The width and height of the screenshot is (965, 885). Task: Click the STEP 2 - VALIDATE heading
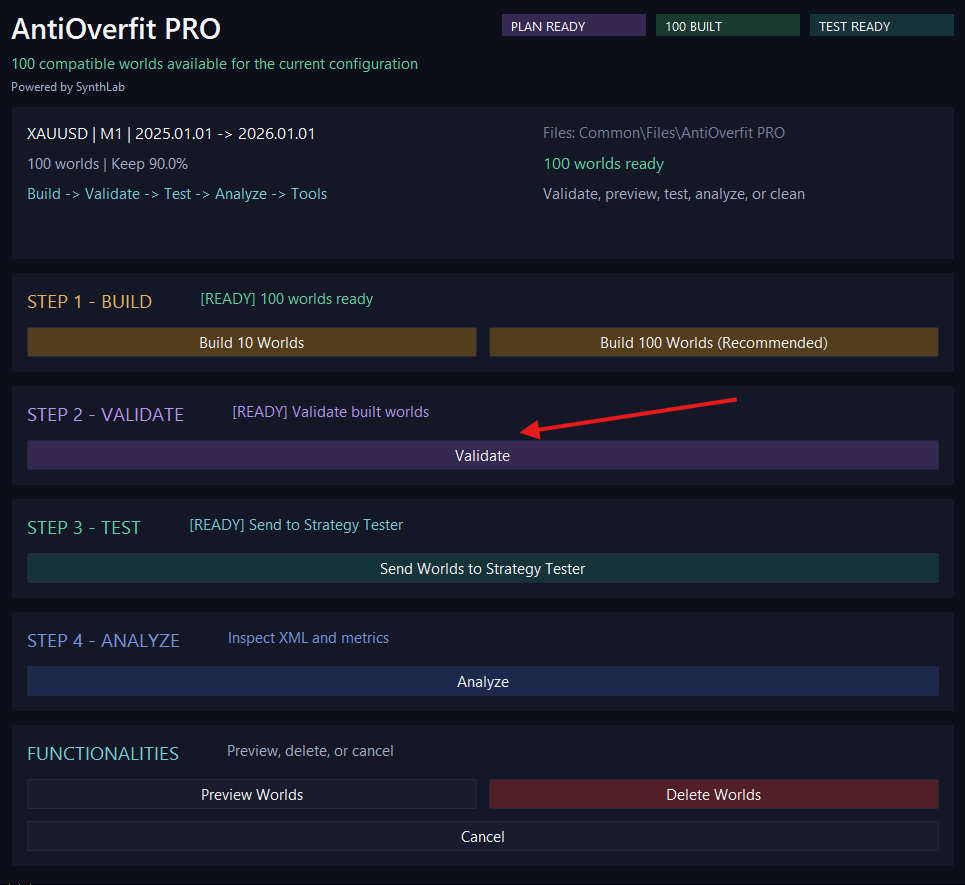tap(105, 415)
